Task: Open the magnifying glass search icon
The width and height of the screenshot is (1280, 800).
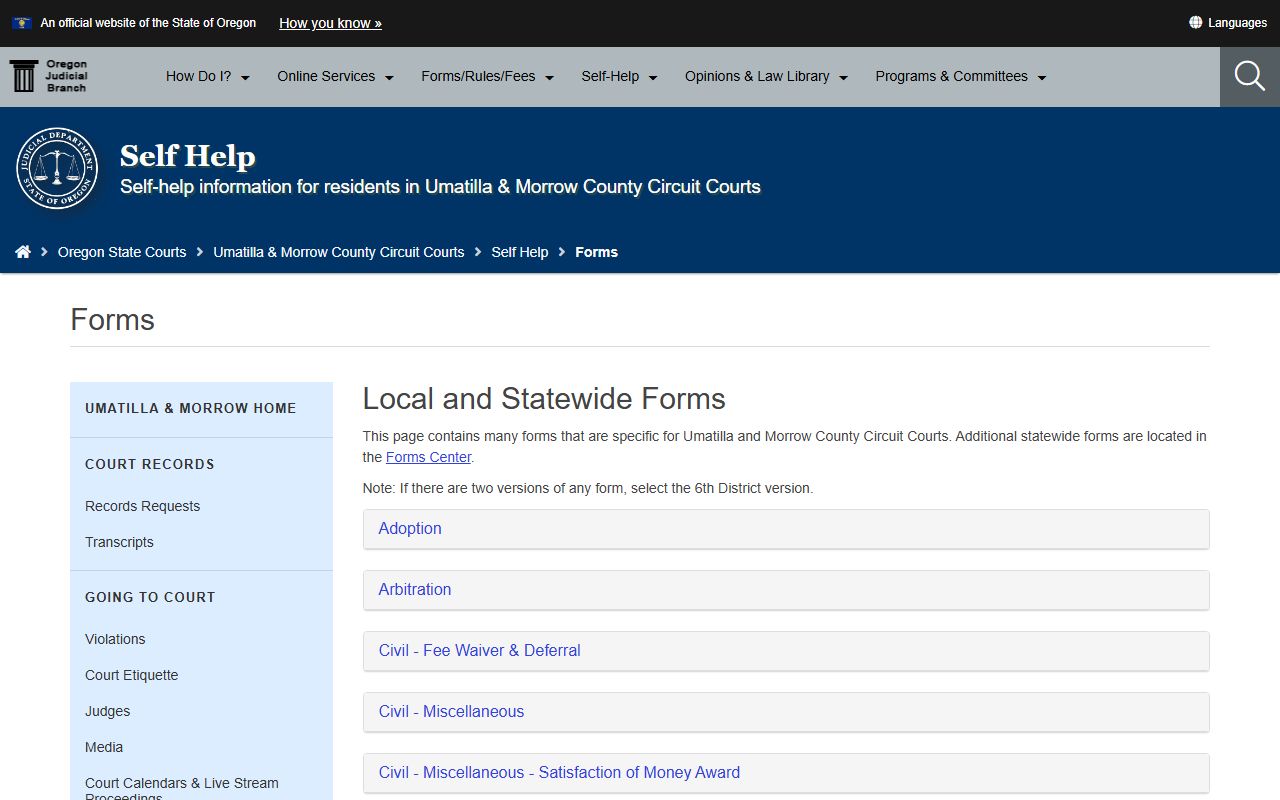Action: coord(1249,76)
